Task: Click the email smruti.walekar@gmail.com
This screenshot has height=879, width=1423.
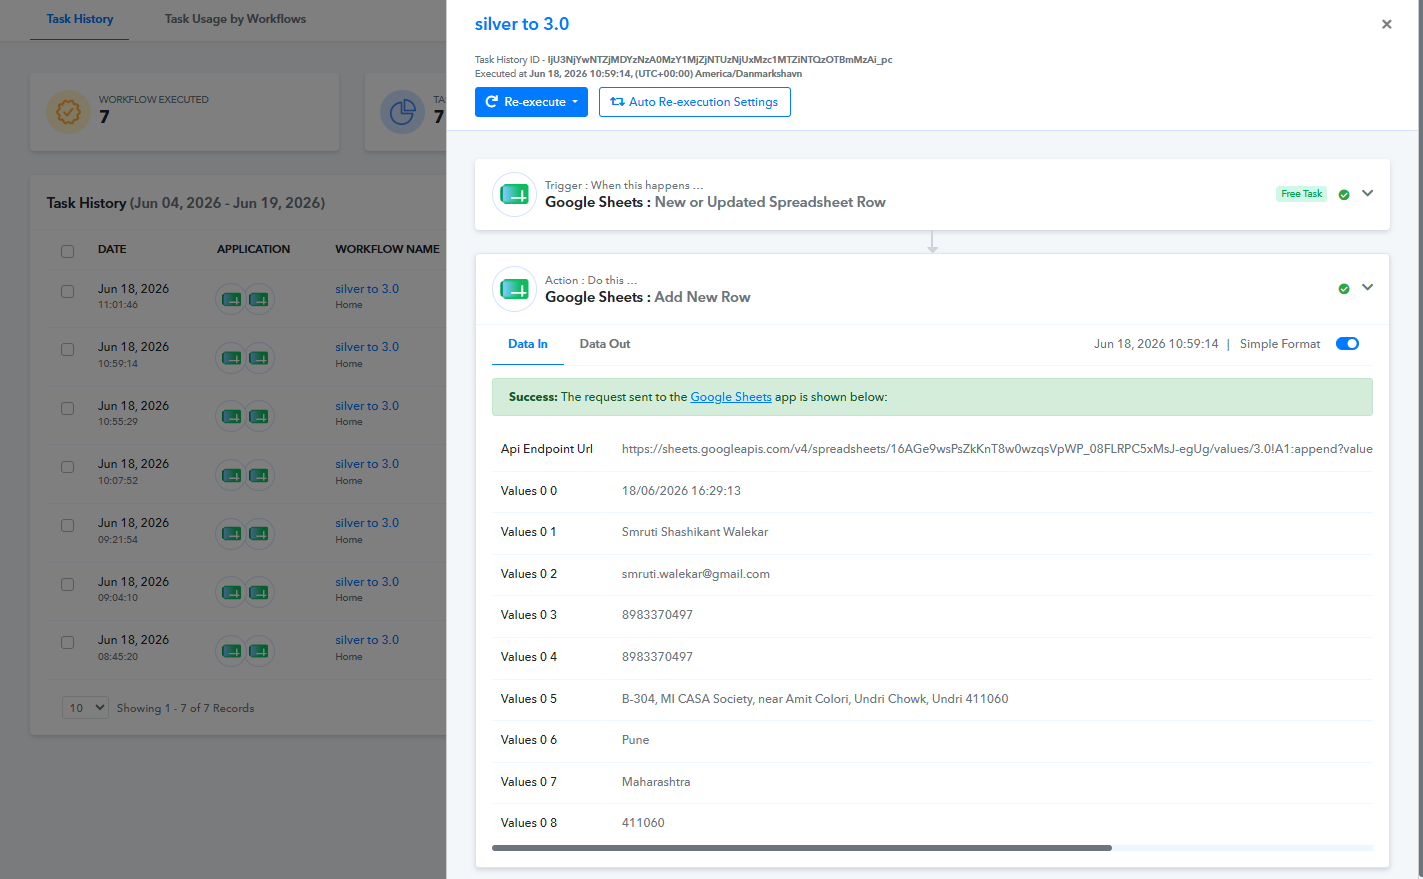Action: [x=696, y=574]
